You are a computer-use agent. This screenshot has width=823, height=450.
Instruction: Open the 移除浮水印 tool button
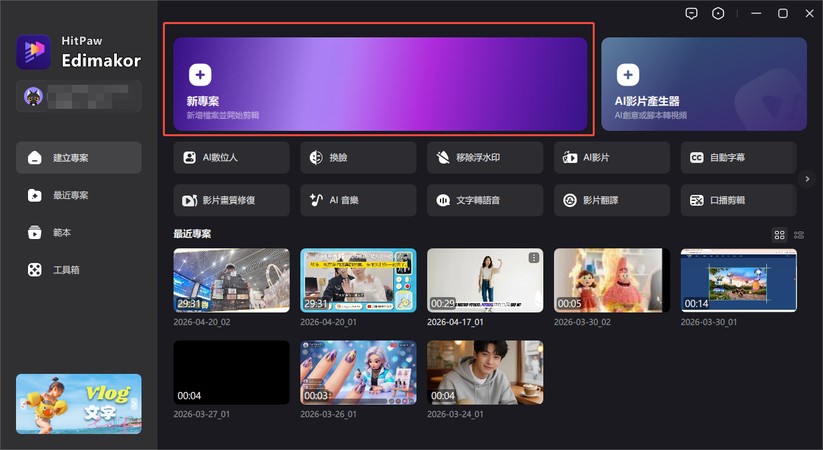tap(485, 158)
